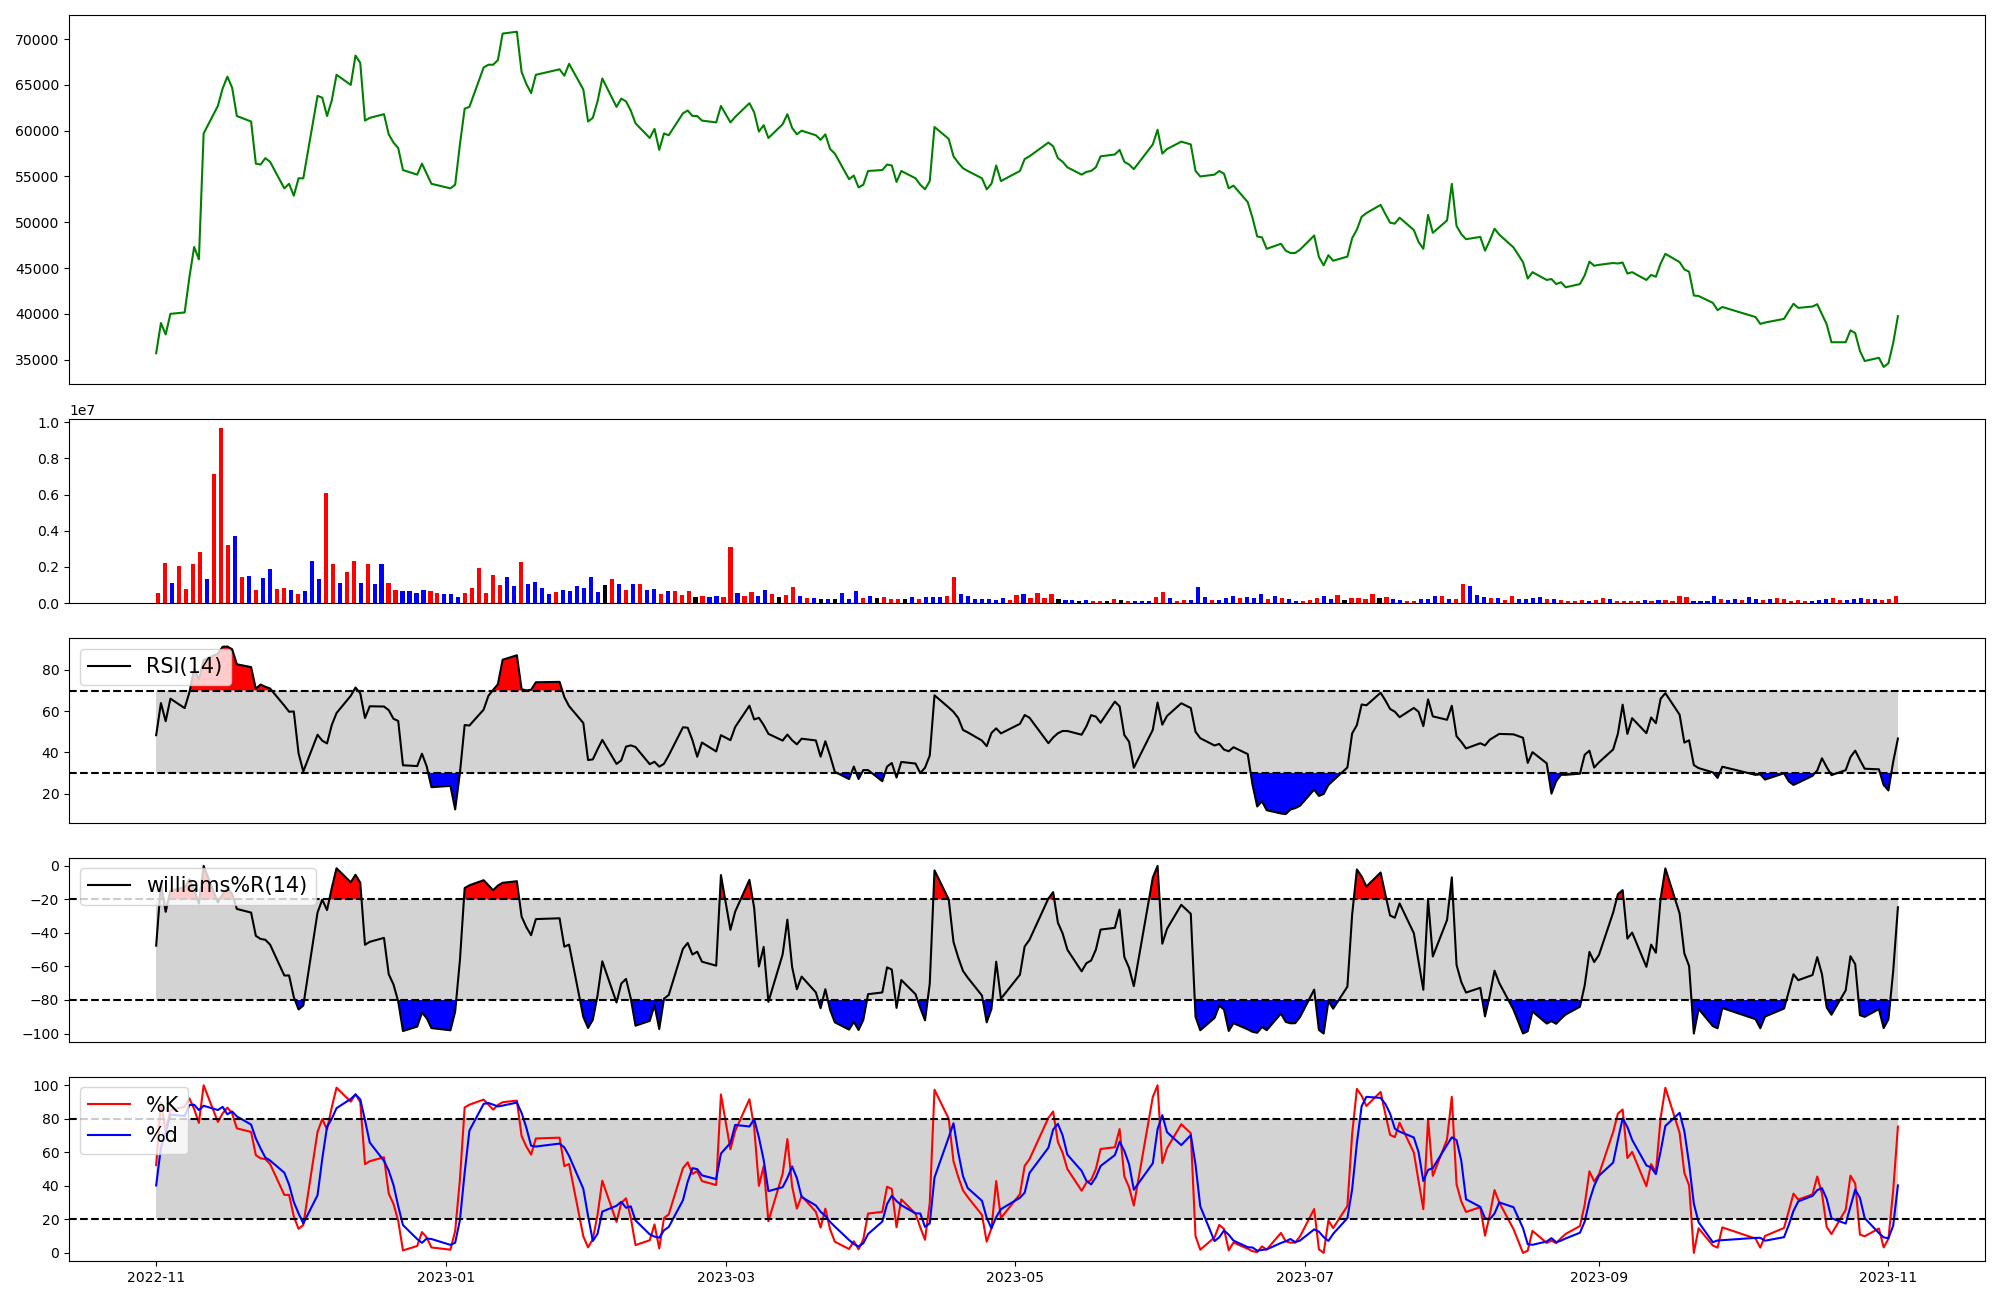Click the black RSI legend line sample

[x=110, y=666]
